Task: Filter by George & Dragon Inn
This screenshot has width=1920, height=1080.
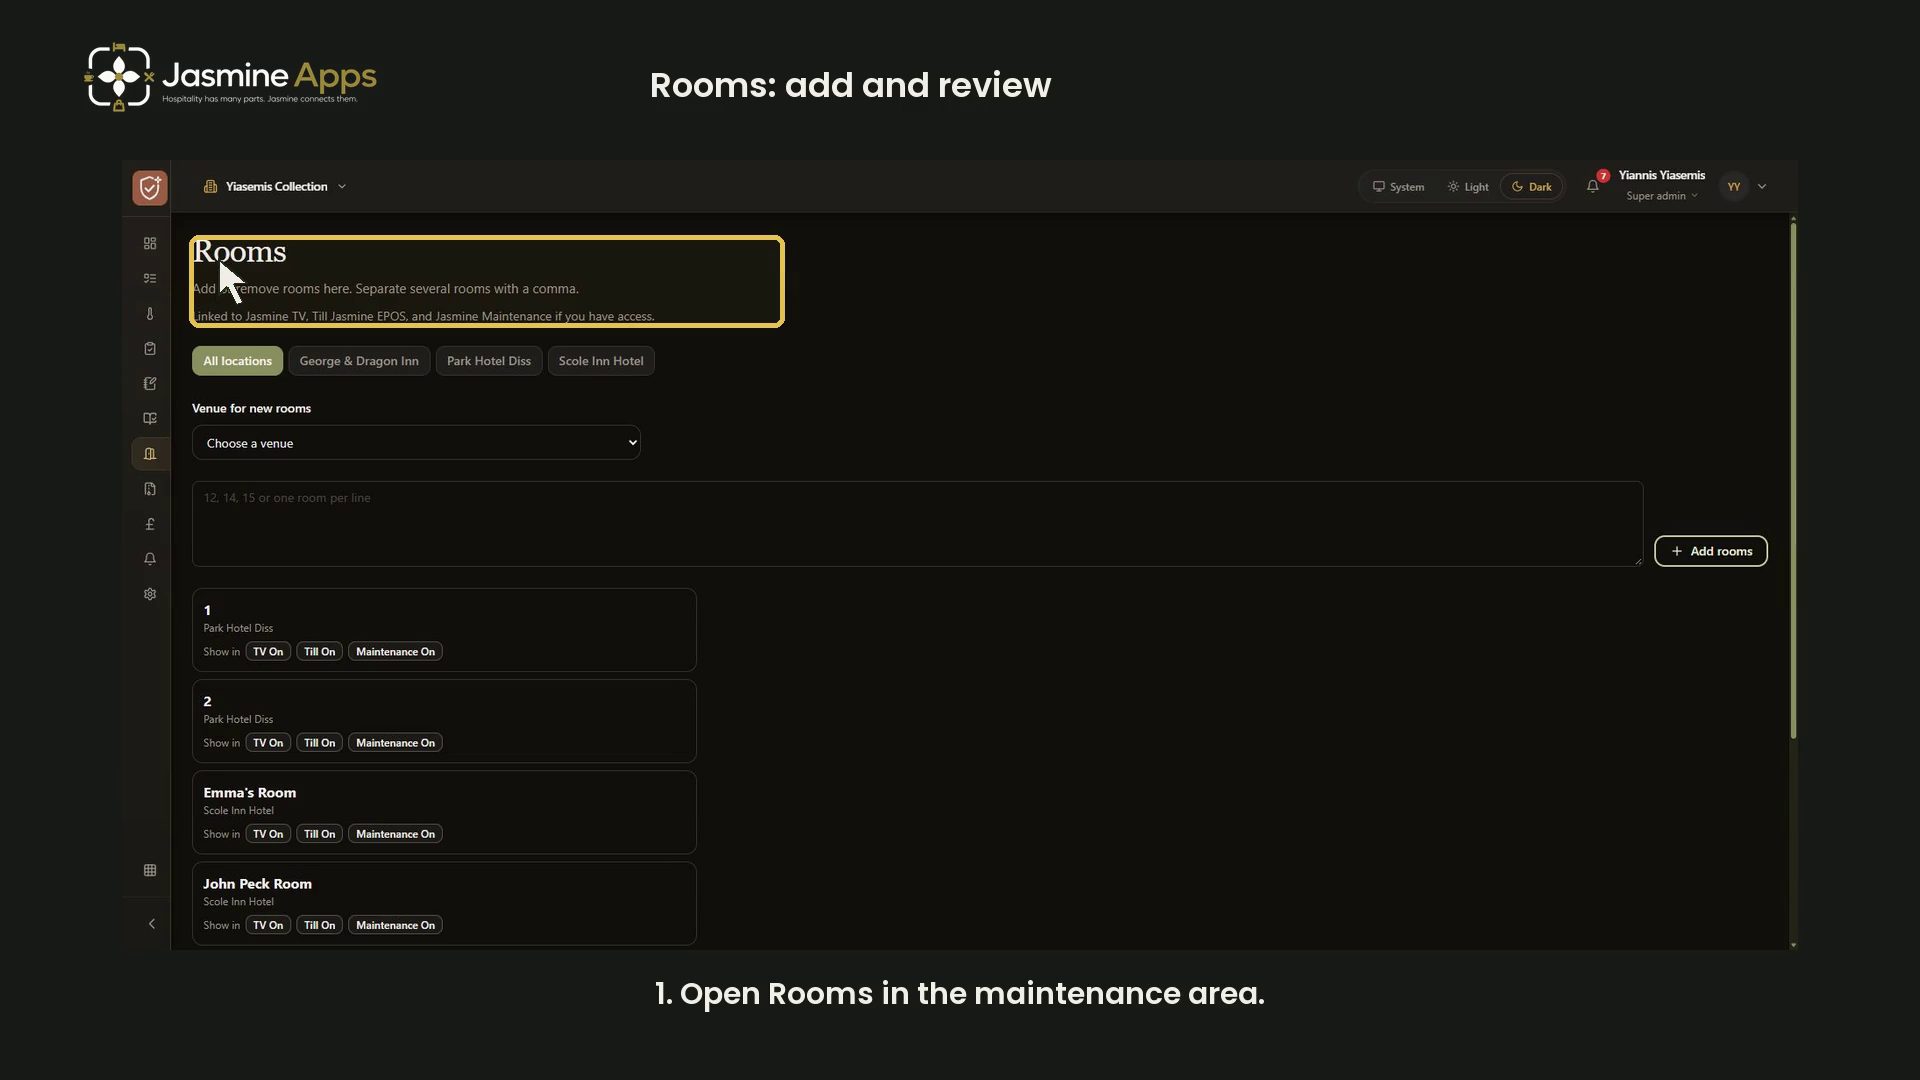Action: coord(359,361)
